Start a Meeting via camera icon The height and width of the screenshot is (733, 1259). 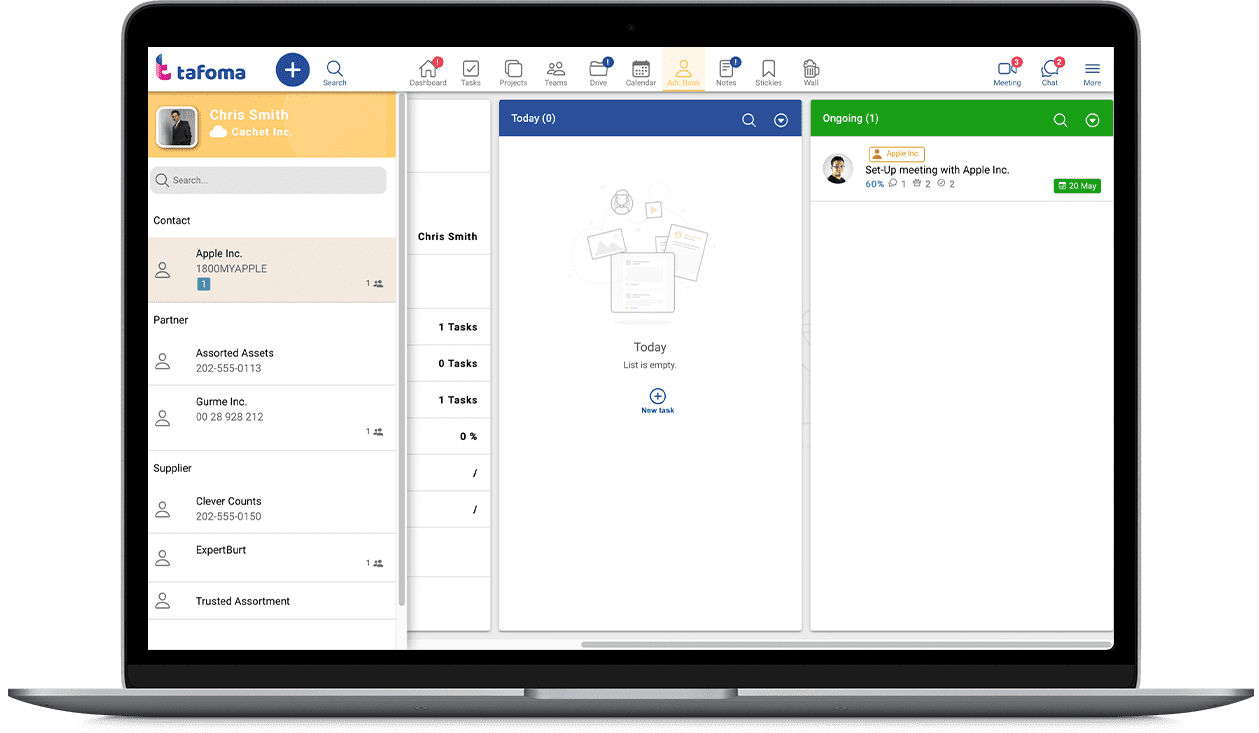[1006, 70]
